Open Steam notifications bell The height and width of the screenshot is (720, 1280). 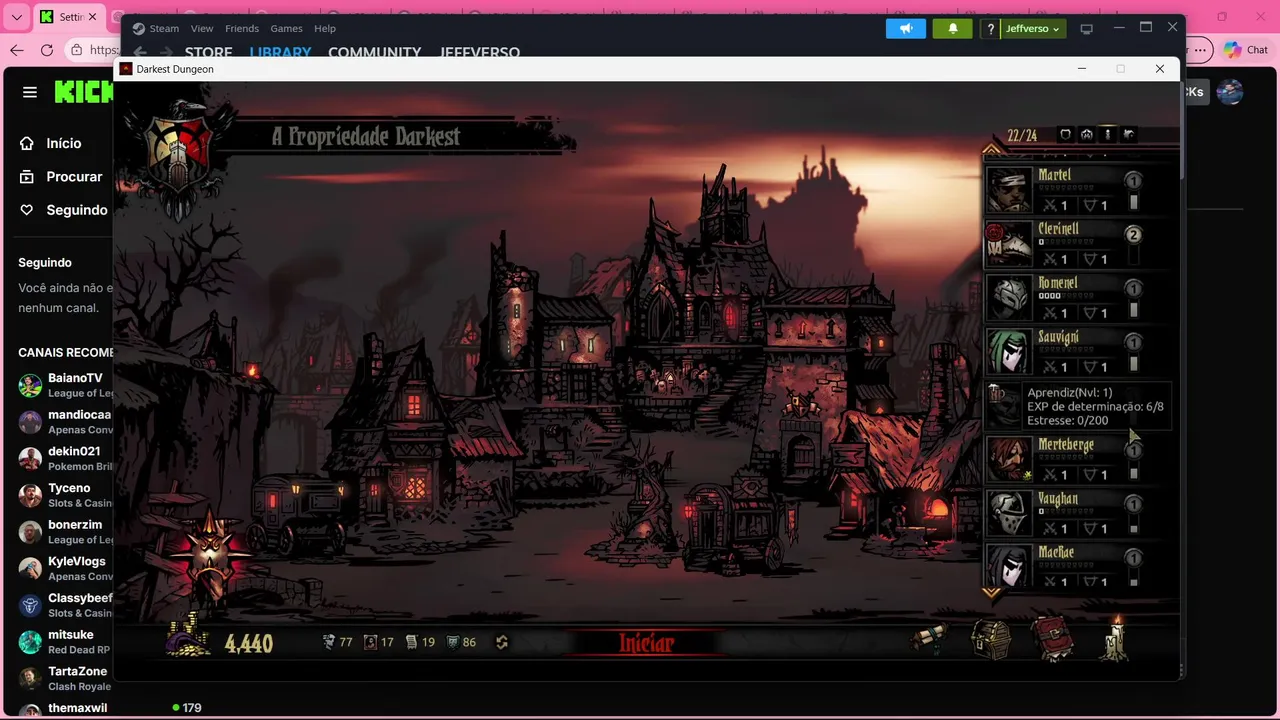point(953,28)
